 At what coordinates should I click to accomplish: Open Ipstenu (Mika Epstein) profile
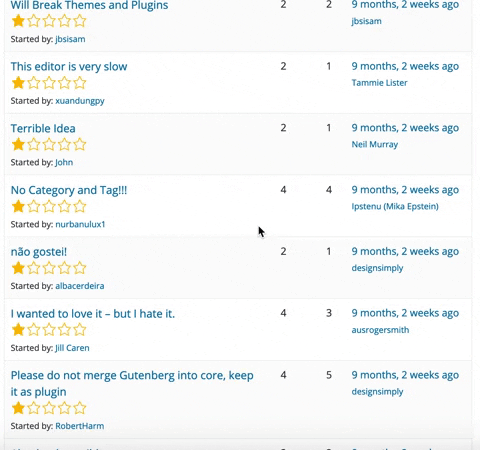point(395,206)
